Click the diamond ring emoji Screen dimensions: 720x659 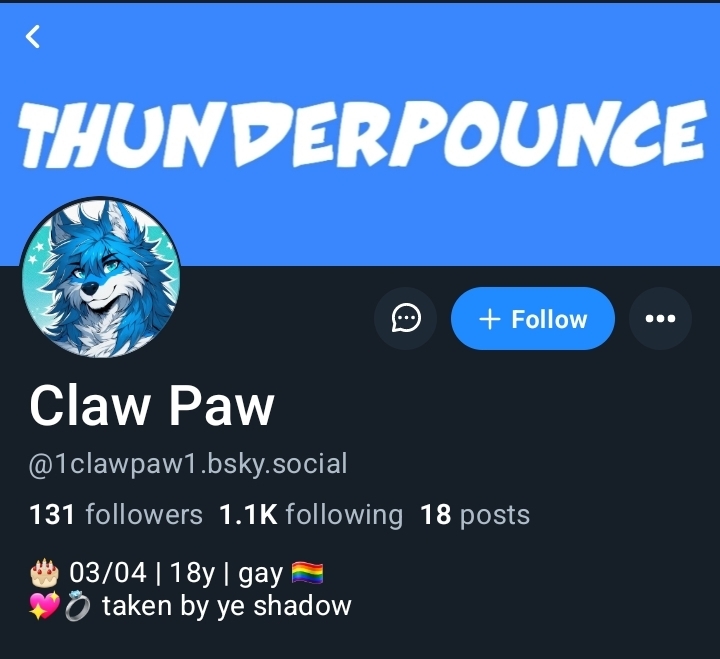(x=78, y=606)
